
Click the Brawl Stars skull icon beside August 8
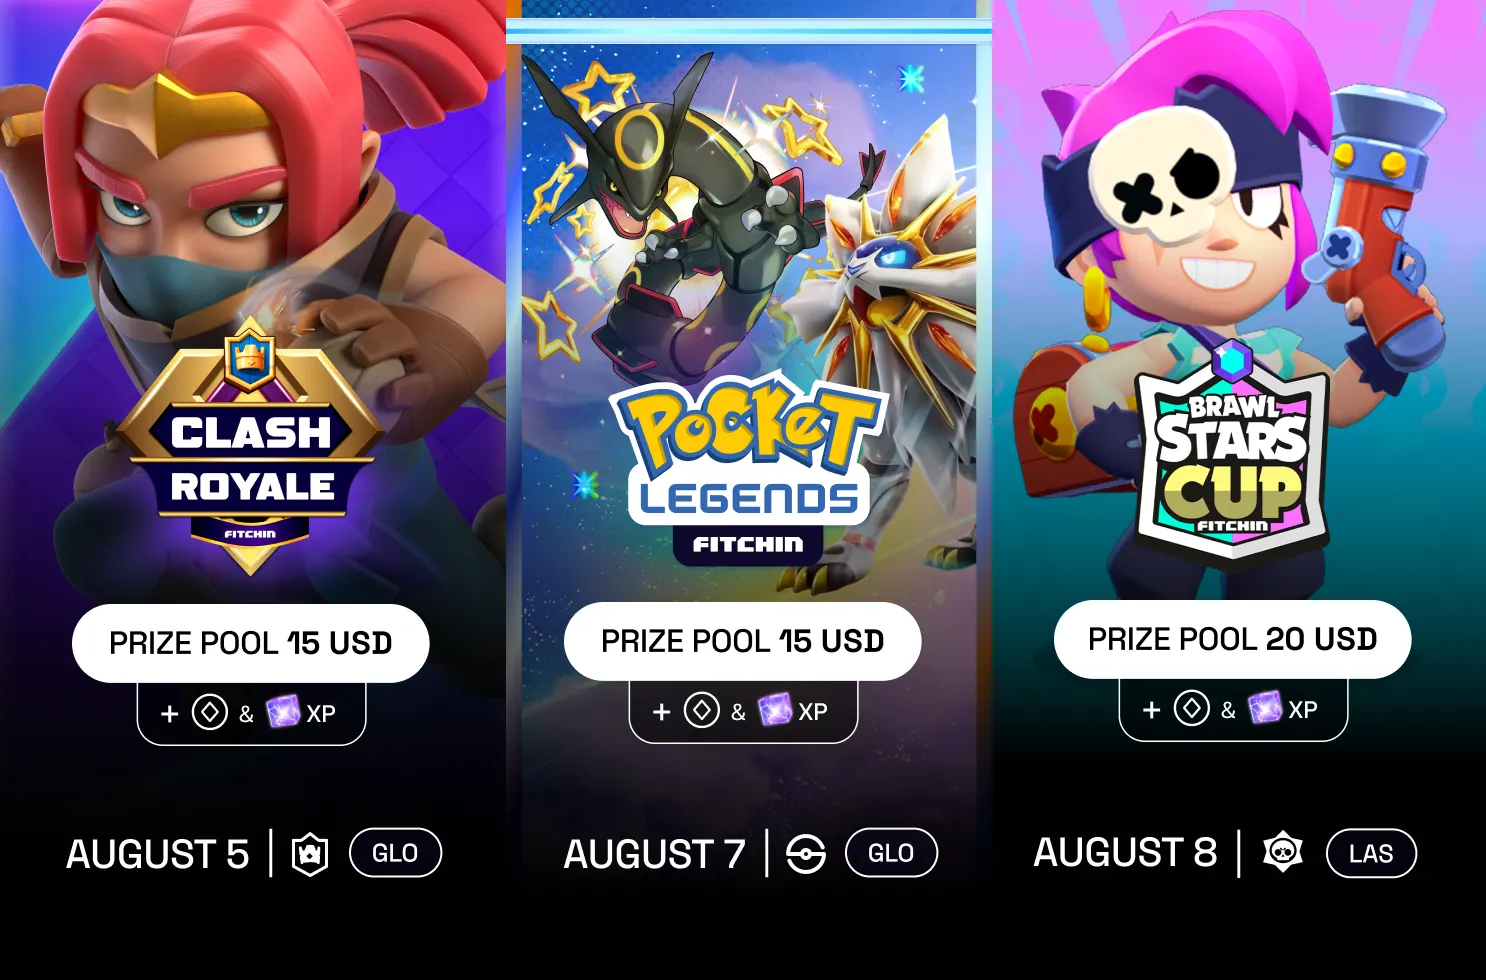(x=1283, y=852)
